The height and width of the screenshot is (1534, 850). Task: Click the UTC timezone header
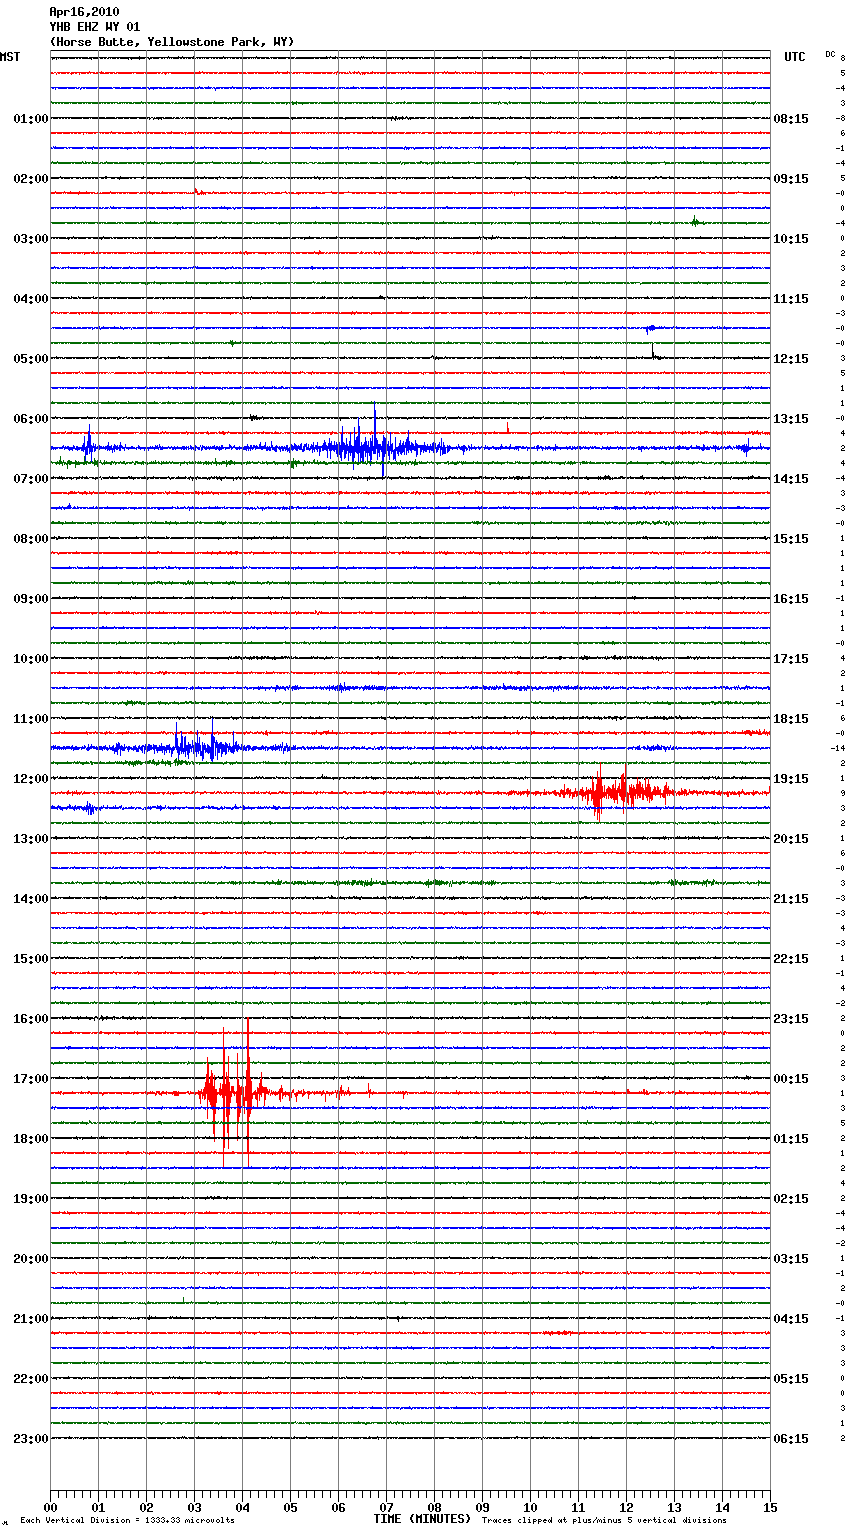[795, 57]
